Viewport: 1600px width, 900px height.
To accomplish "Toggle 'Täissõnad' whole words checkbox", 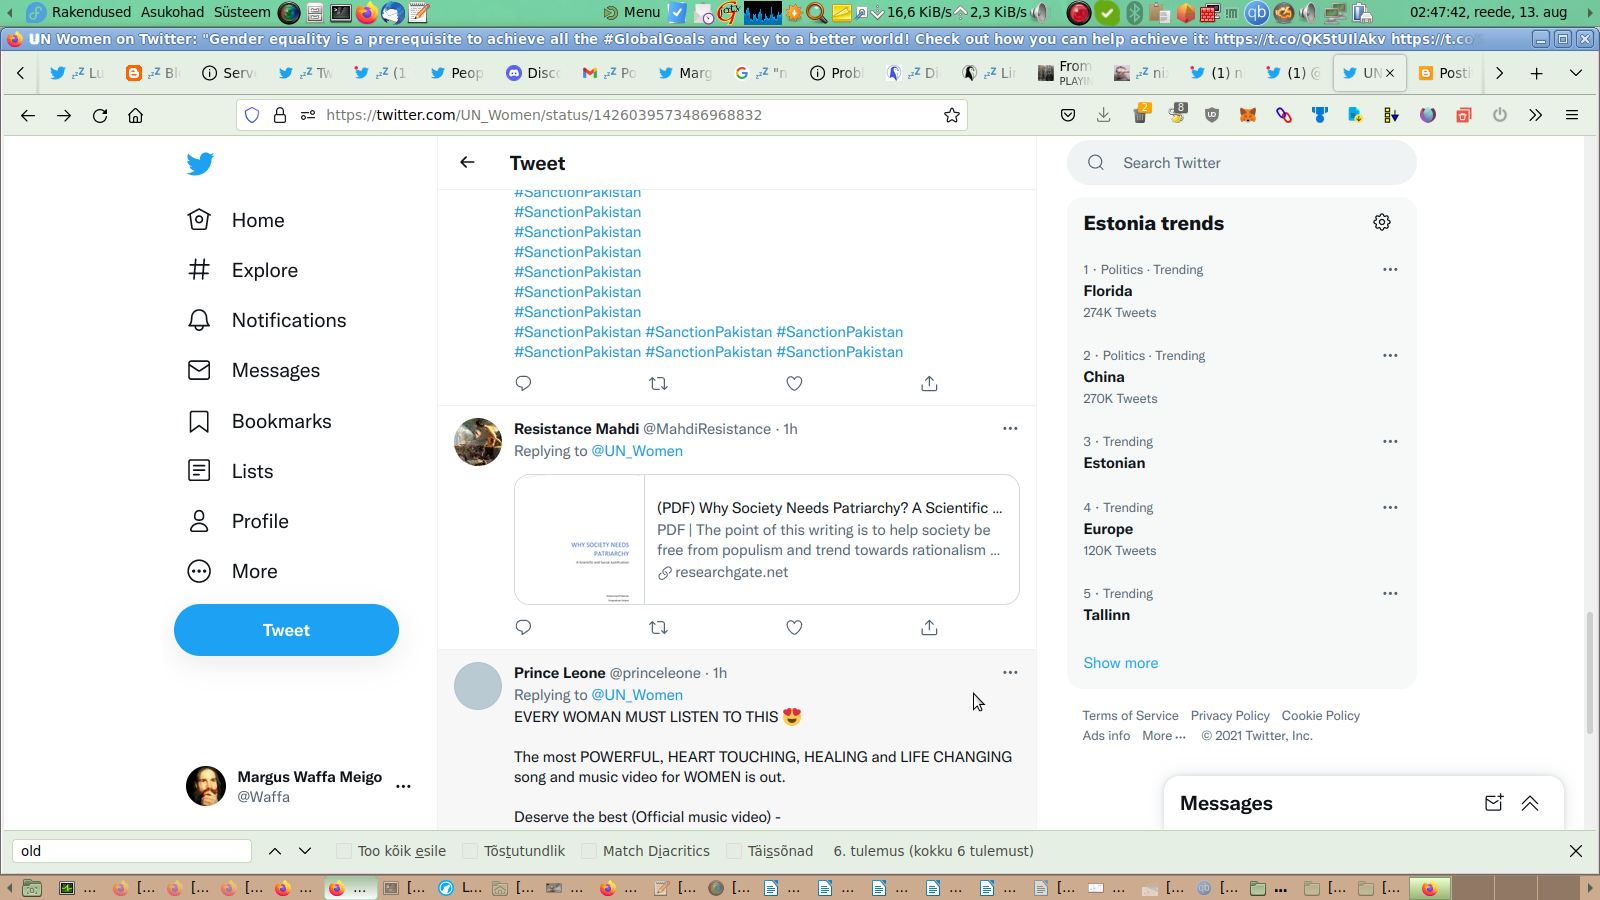I will coord(734,851).
